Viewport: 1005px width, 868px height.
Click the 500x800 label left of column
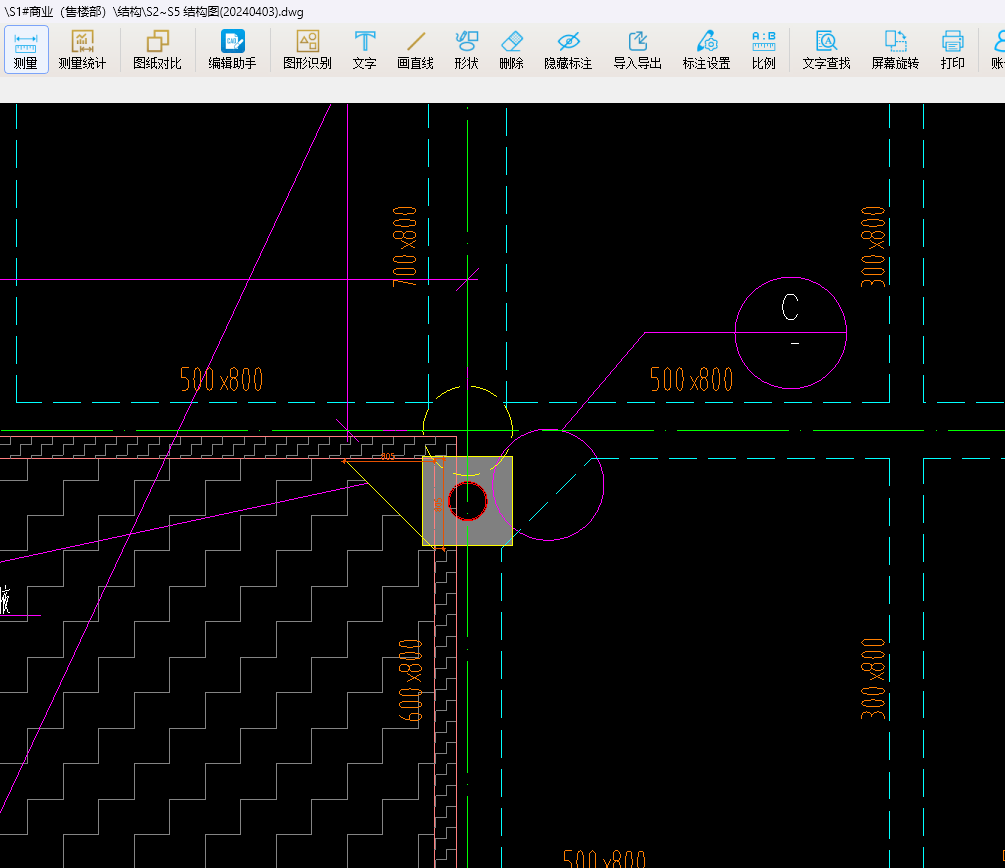pyautogui.click(x=221, y=380)
